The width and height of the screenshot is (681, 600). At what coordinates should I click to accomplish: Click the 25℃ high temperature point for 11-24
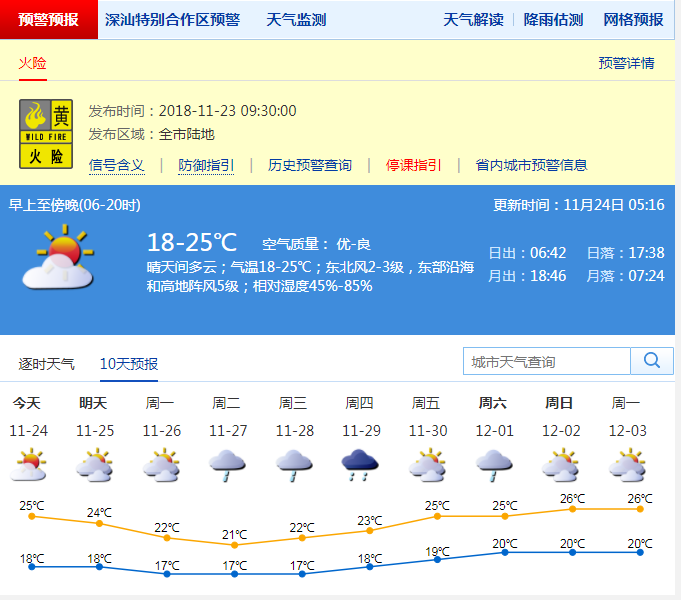click(32, 516)
